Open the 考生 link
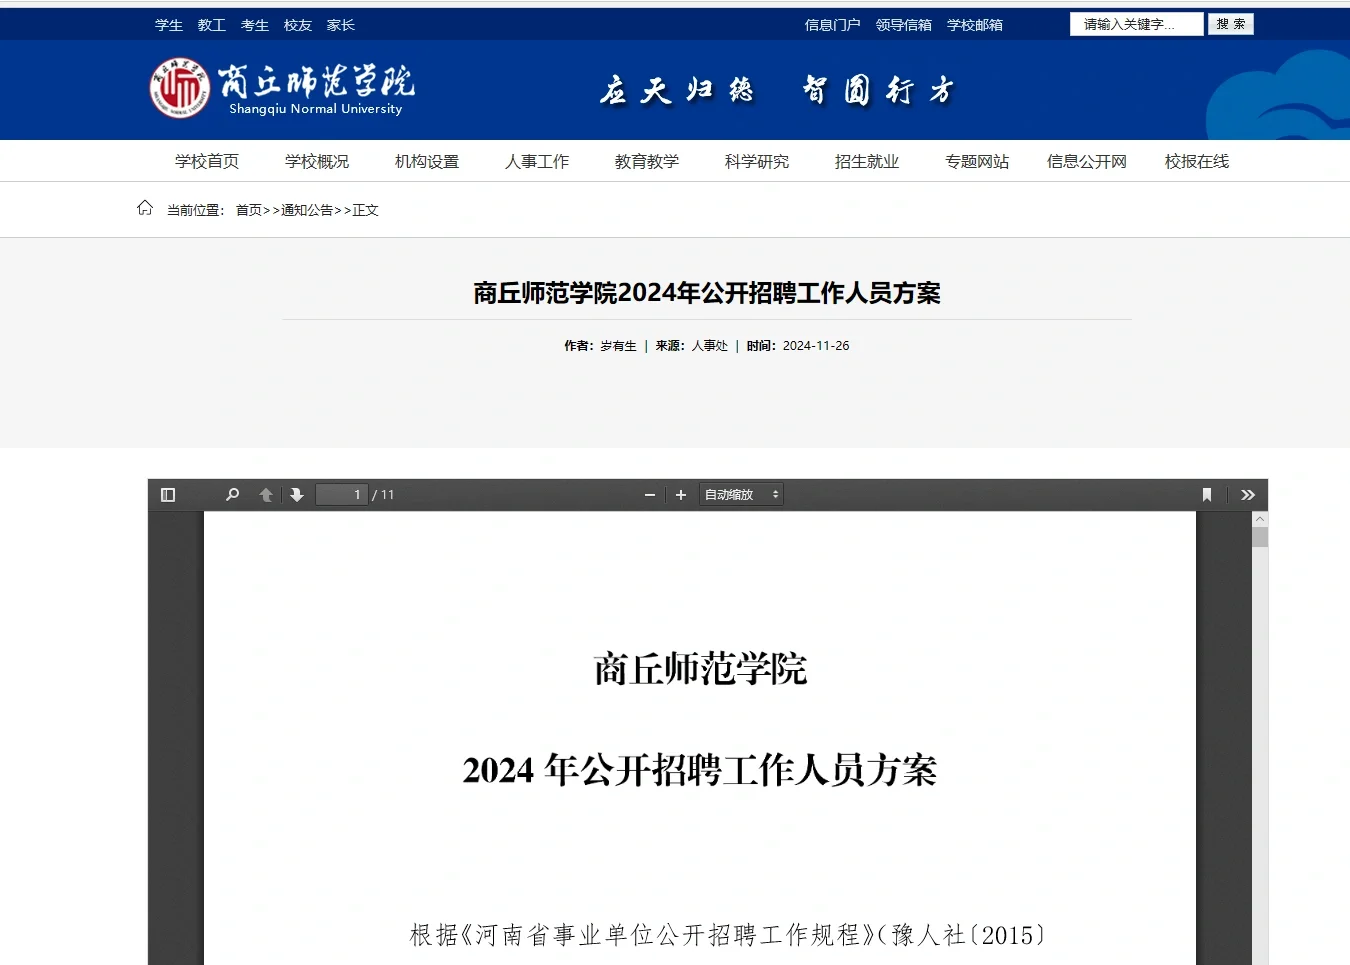 pyautogui.click(x=255, y=25)
